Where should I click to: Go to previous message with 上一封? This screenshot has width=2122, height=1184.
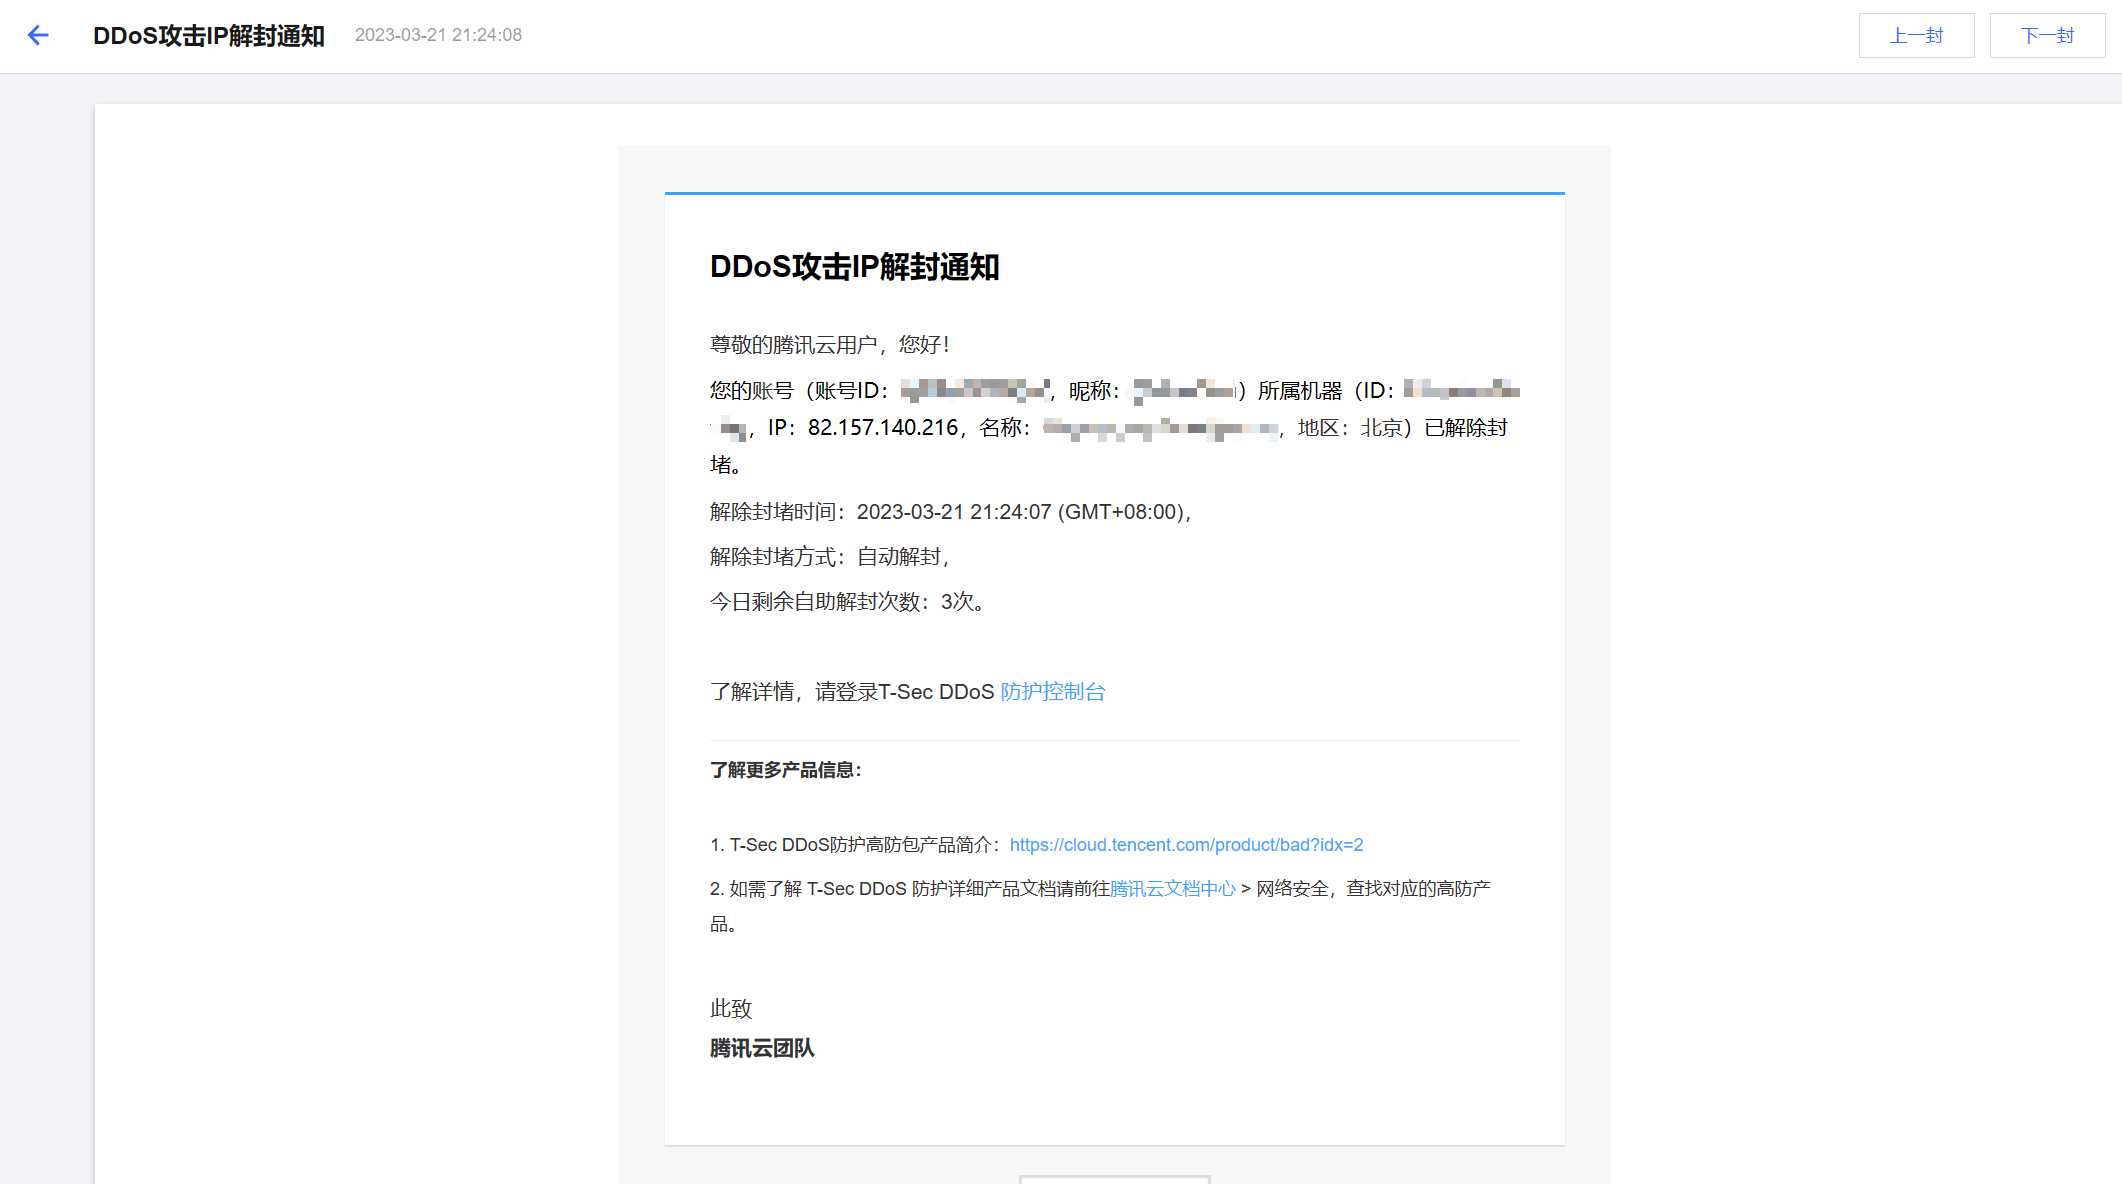1915,36
